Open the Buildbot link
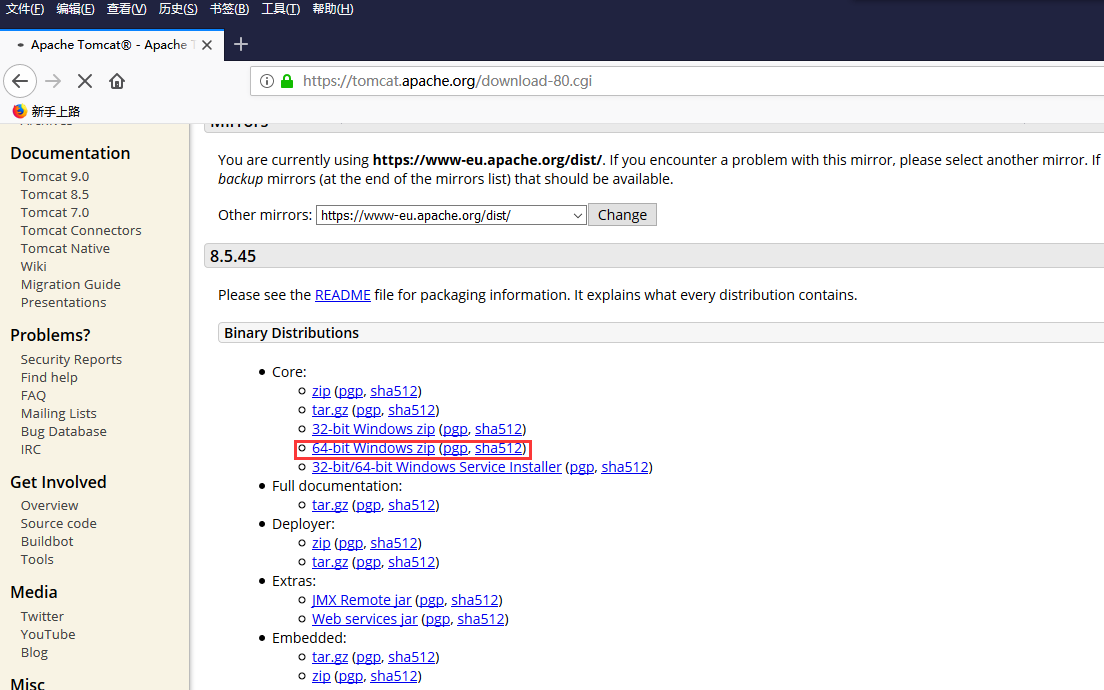 pyautogui.click(x=47, y=541)
